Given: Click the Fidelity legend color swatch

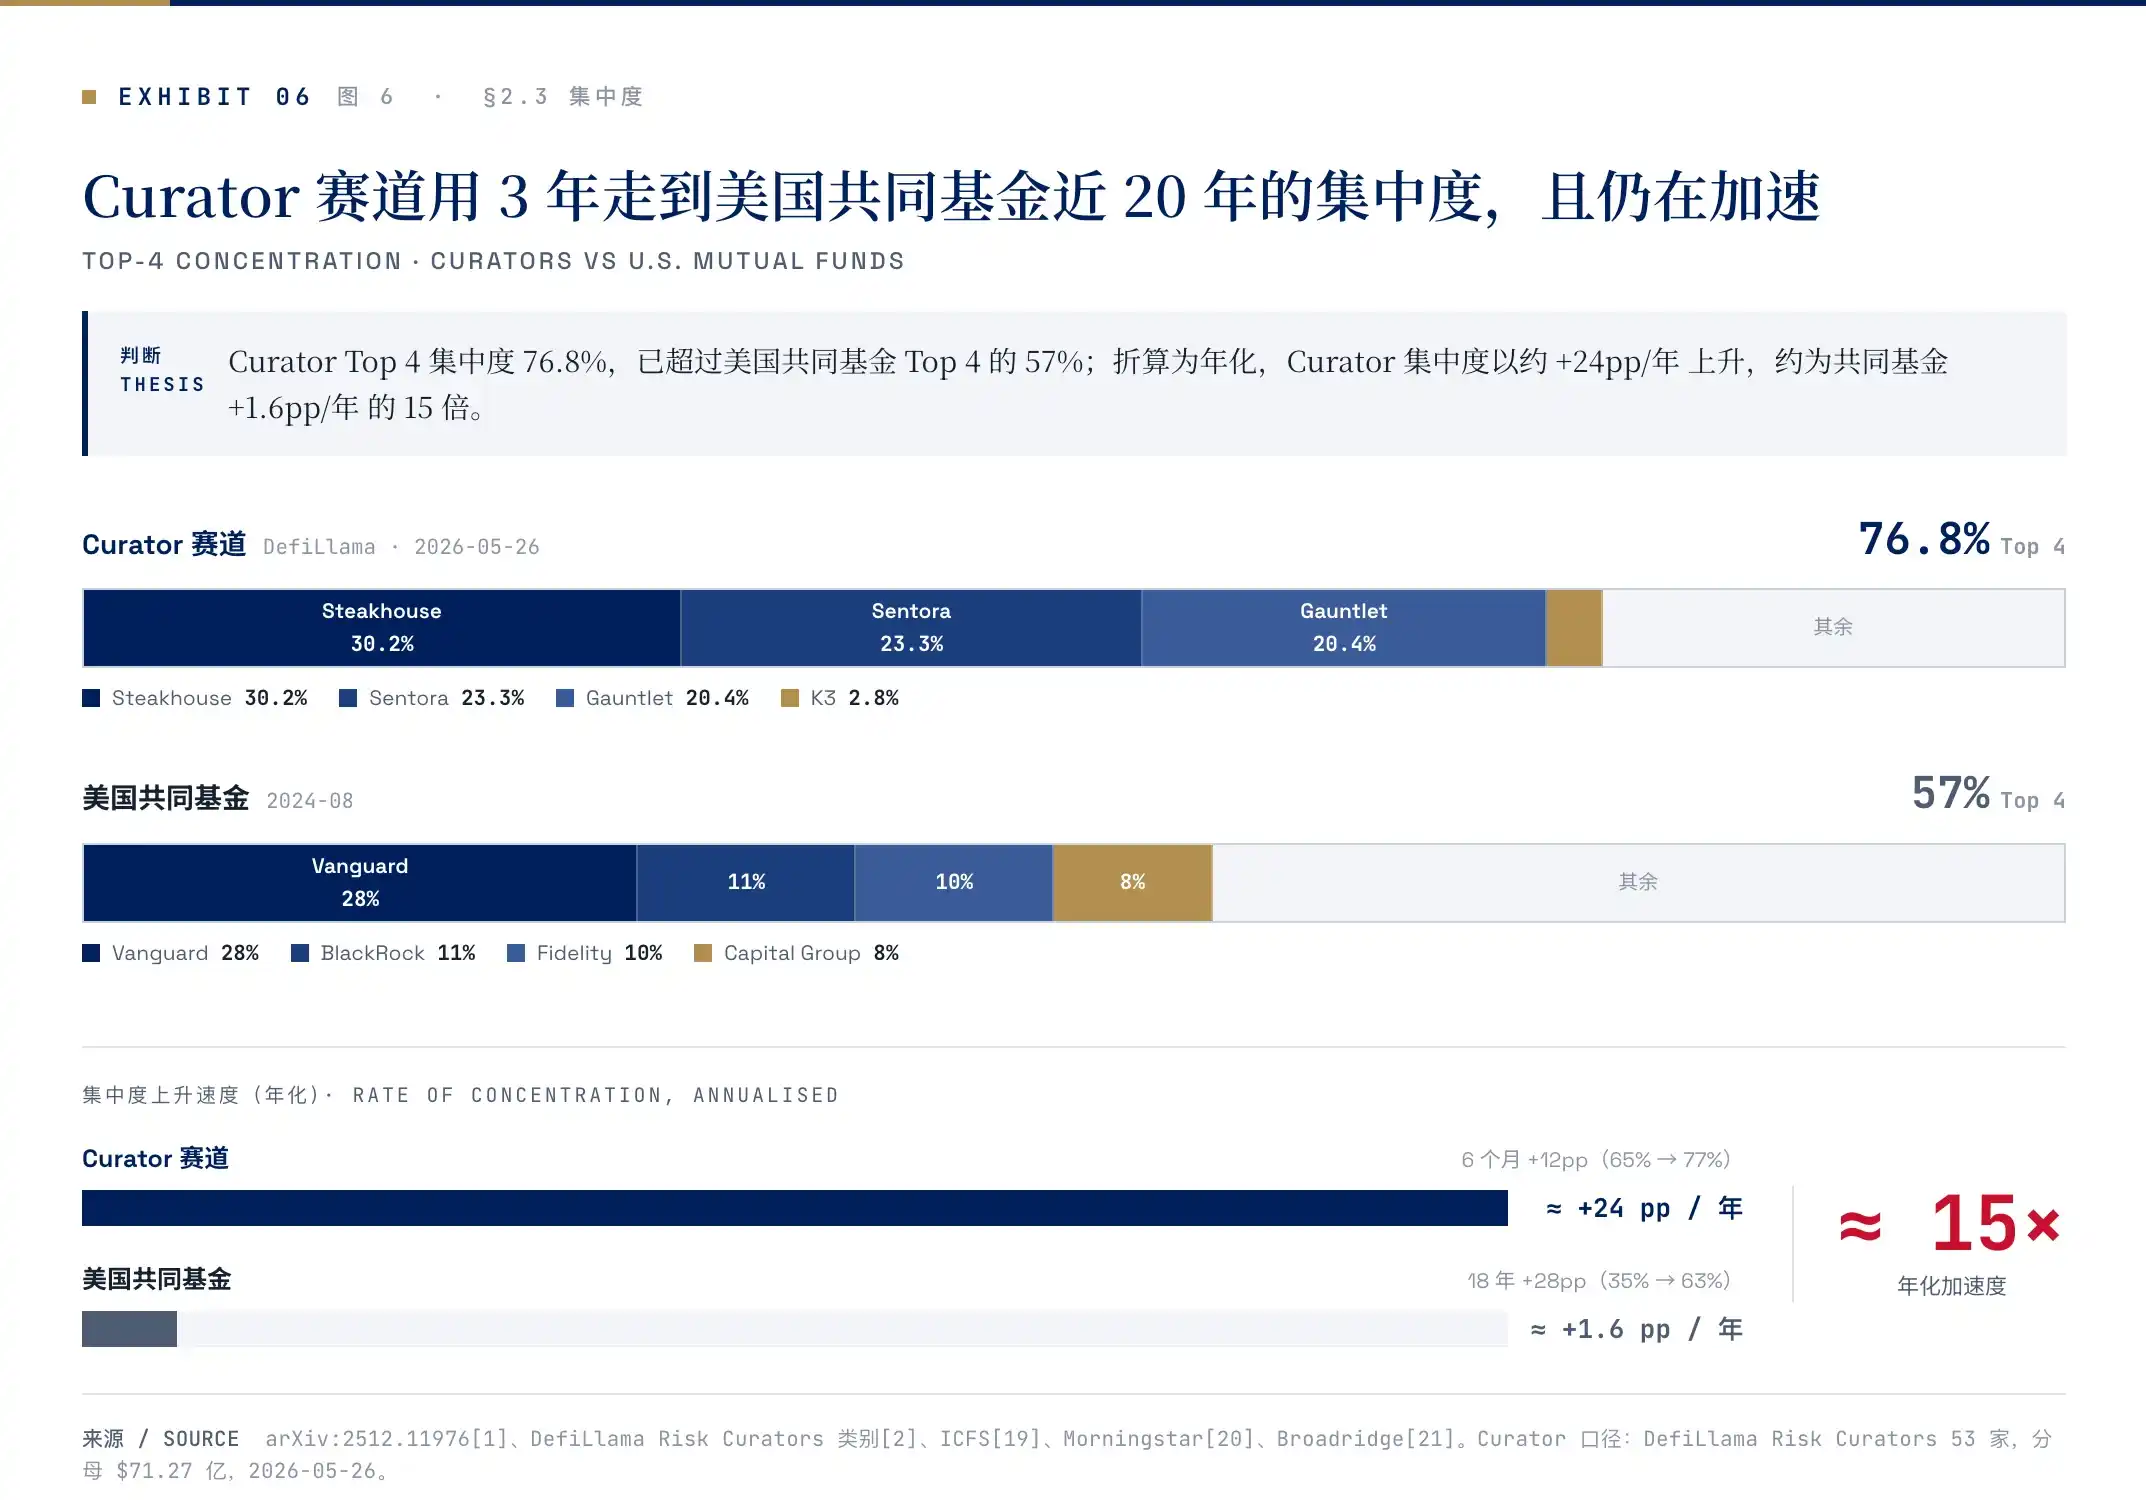Looking at the screenshot, I should coord(516,953).
